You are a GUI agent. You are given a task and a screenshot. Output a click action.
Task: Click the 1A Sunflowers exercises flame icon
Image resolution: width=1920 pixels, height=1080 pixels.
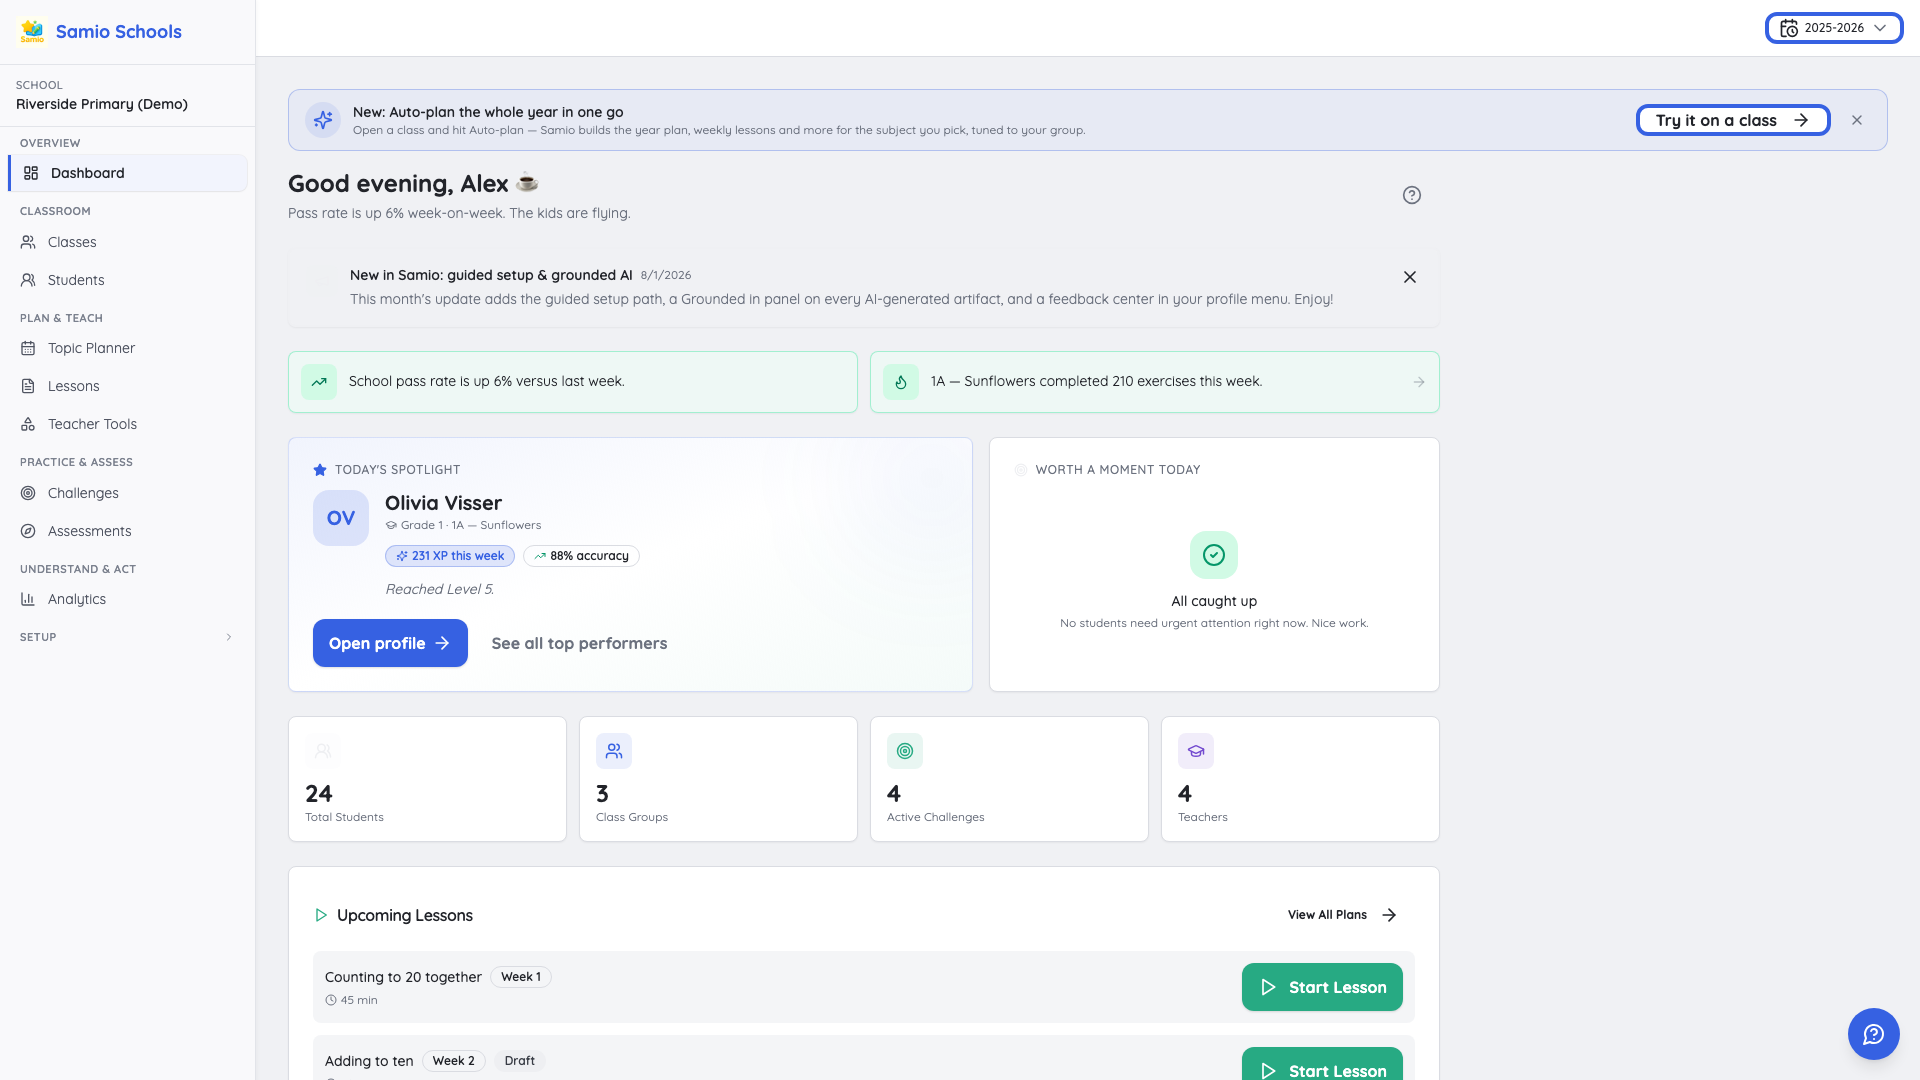(x=901, y=382)
